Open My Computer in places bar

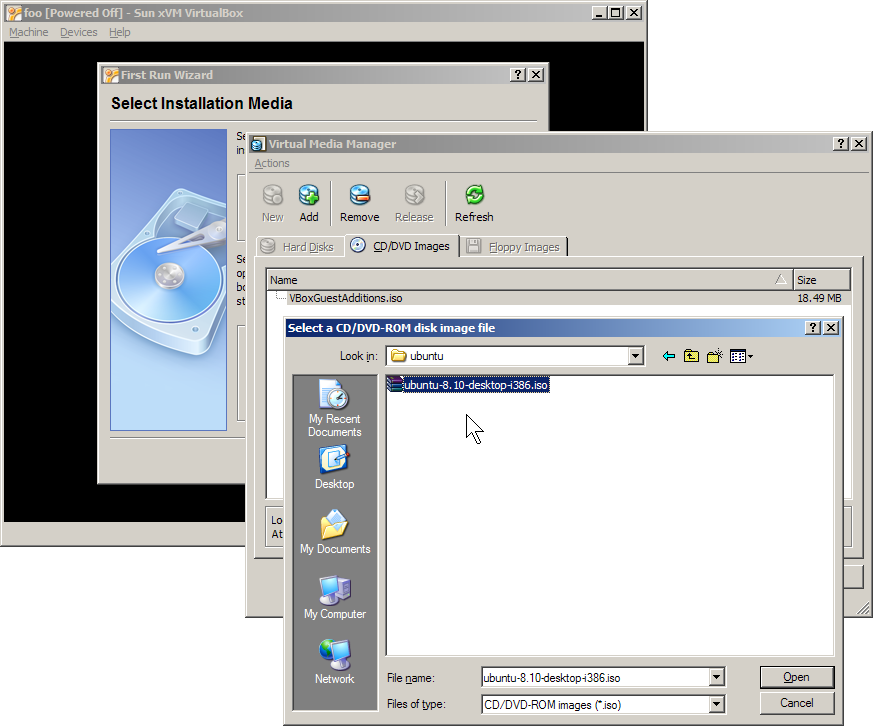pyautogui.click(x=335, y=597)
